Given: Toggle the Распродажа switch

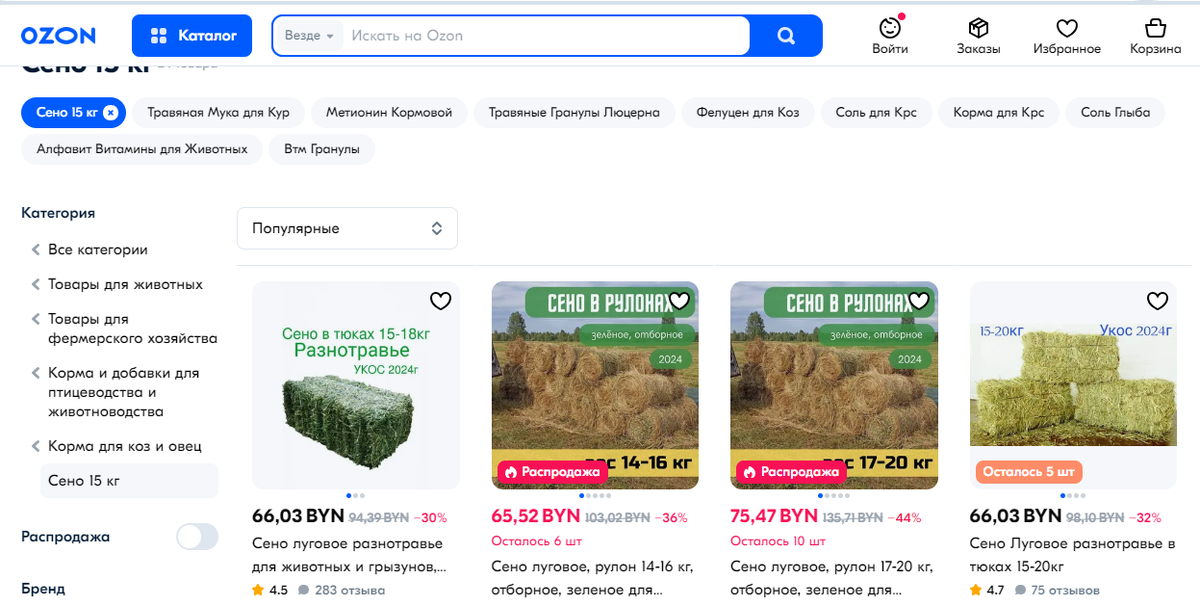Looking at the screenshot, I should (197, 537).
